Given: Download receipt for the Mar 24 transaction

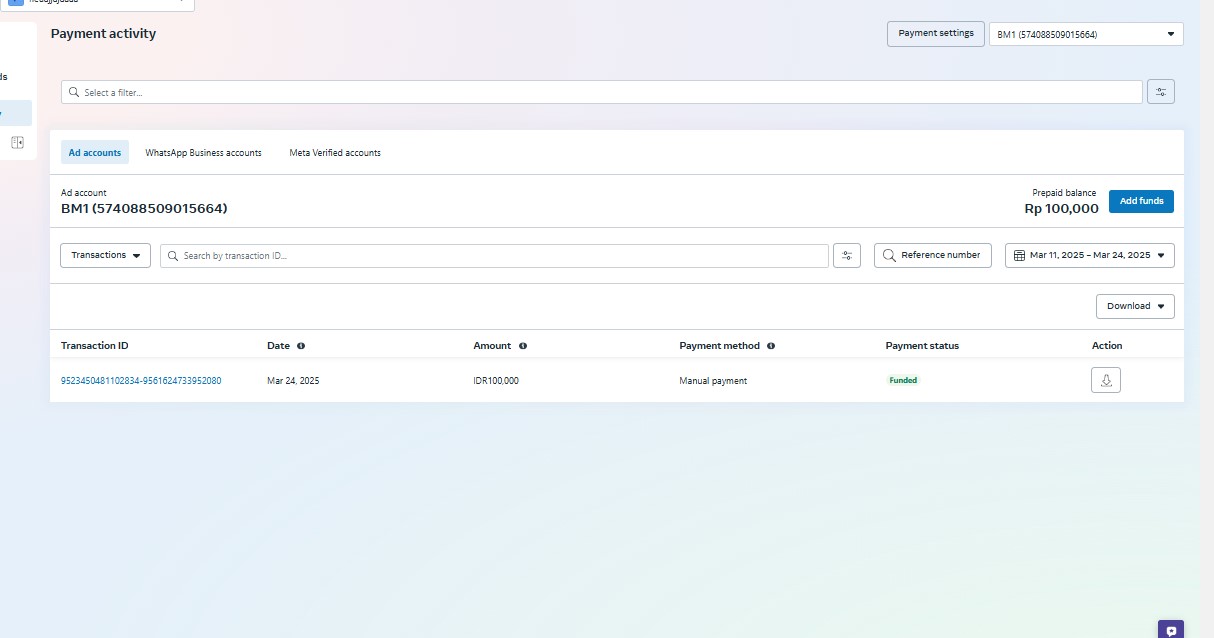Looking at the screenshot, I should point(1105,380).
